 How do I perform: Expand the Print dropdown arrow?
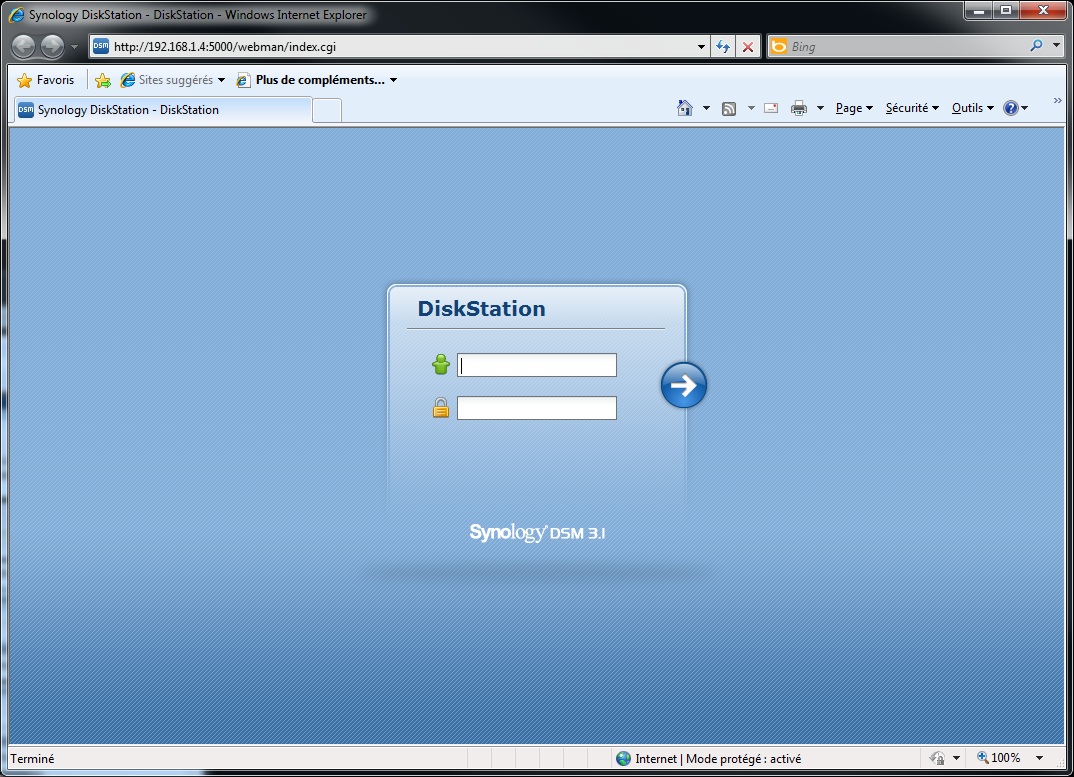[820, 108]
